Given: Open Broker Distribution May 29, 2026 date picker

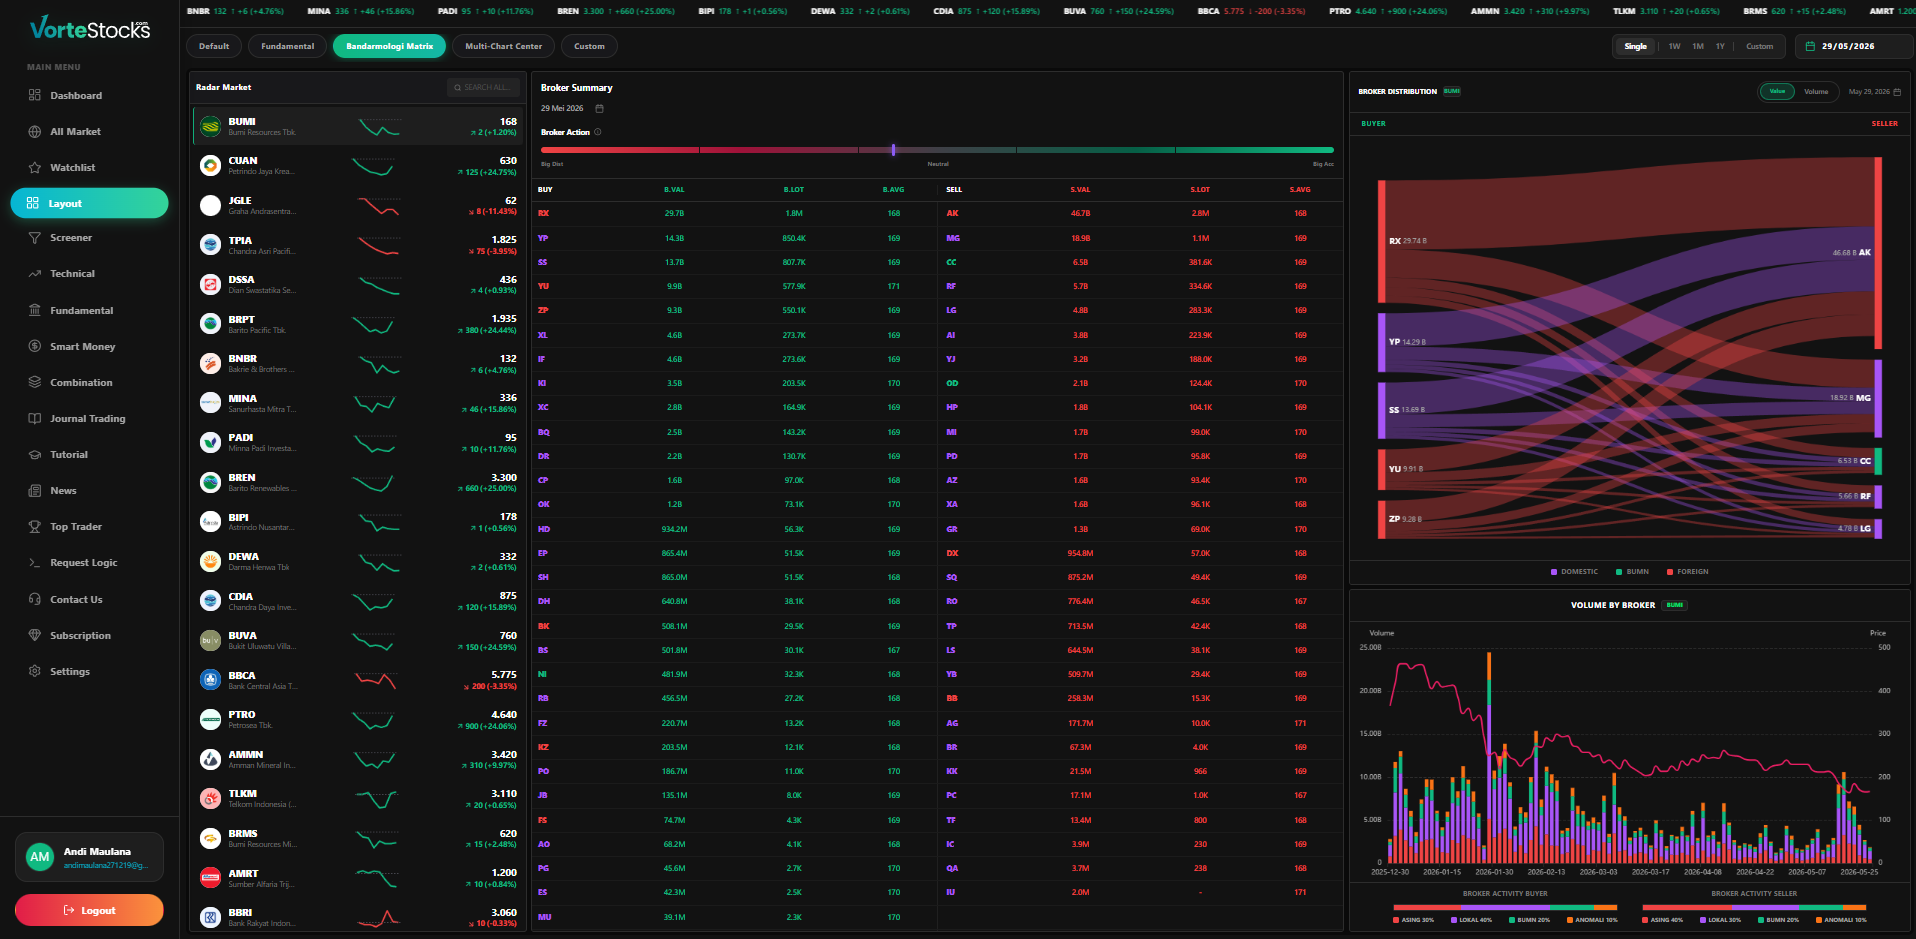Looking at the screenshot, I should coord(1875,91).
